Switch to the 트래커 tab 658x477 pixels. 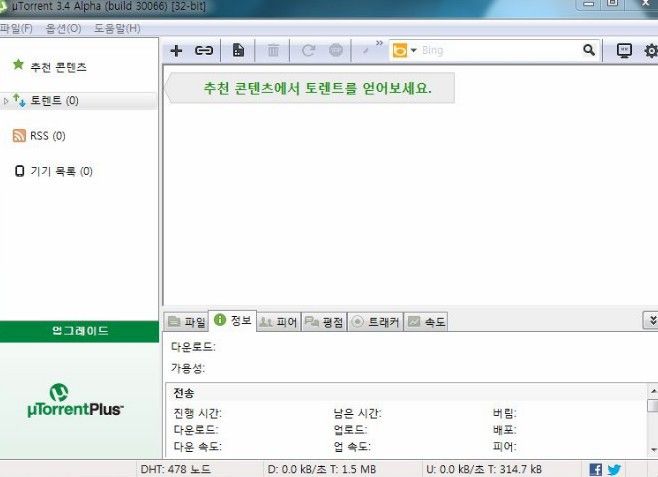pyautogui.click(x=376, y=322)
